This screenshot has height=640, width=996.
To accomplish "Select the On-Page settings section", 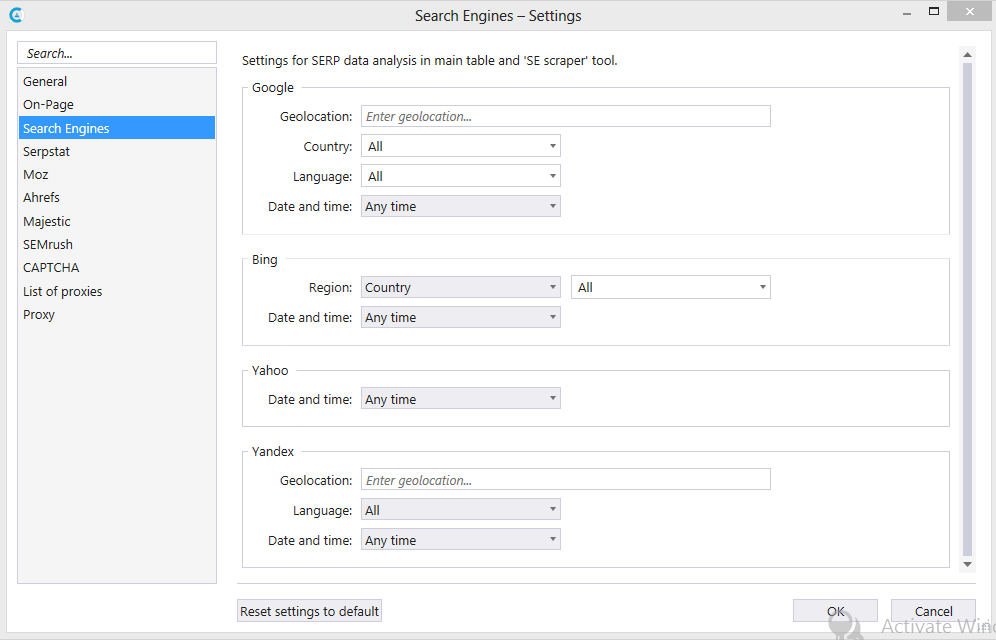I will click(48, 104).
